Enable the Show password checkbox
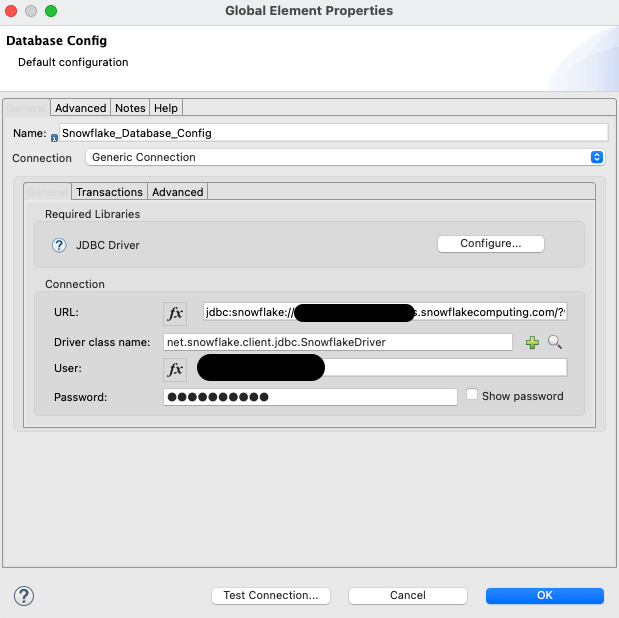619x618 pixels. tap(472, 394)
